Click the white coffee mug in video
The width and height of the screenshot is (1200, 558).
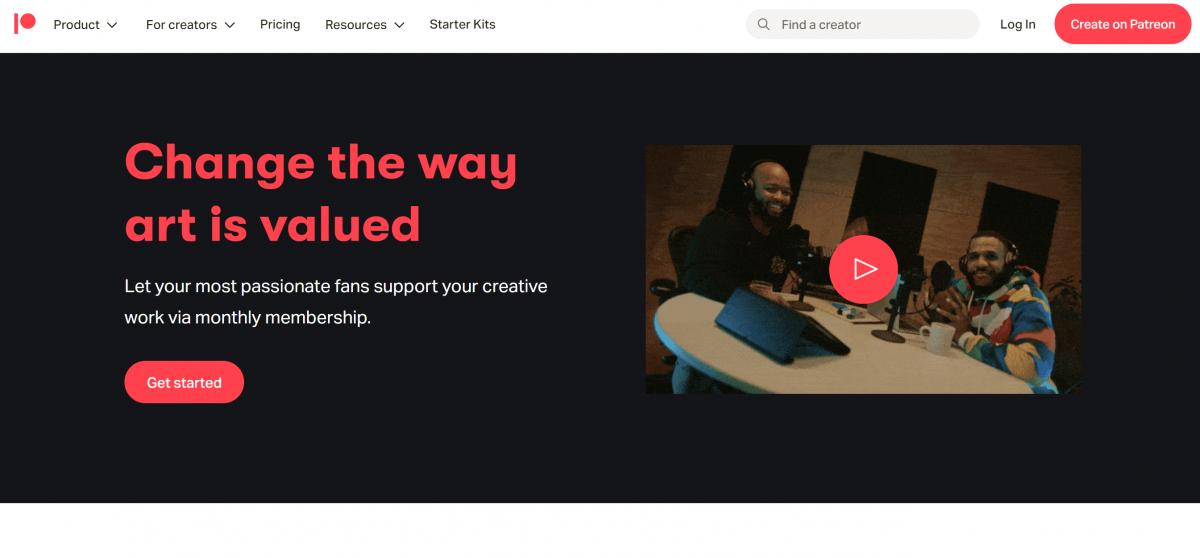[x=935, y=339]
